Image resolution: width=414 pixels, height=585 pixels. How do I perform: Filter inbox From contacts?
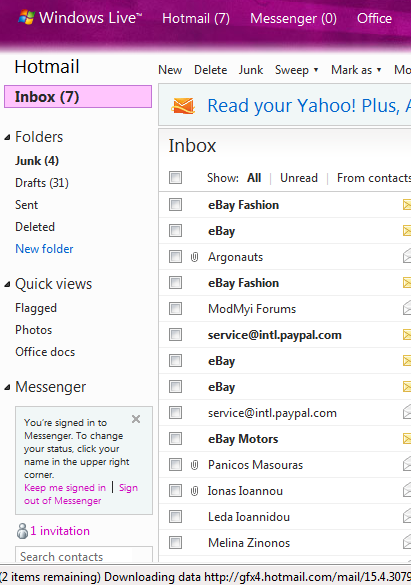click(374, 178)
